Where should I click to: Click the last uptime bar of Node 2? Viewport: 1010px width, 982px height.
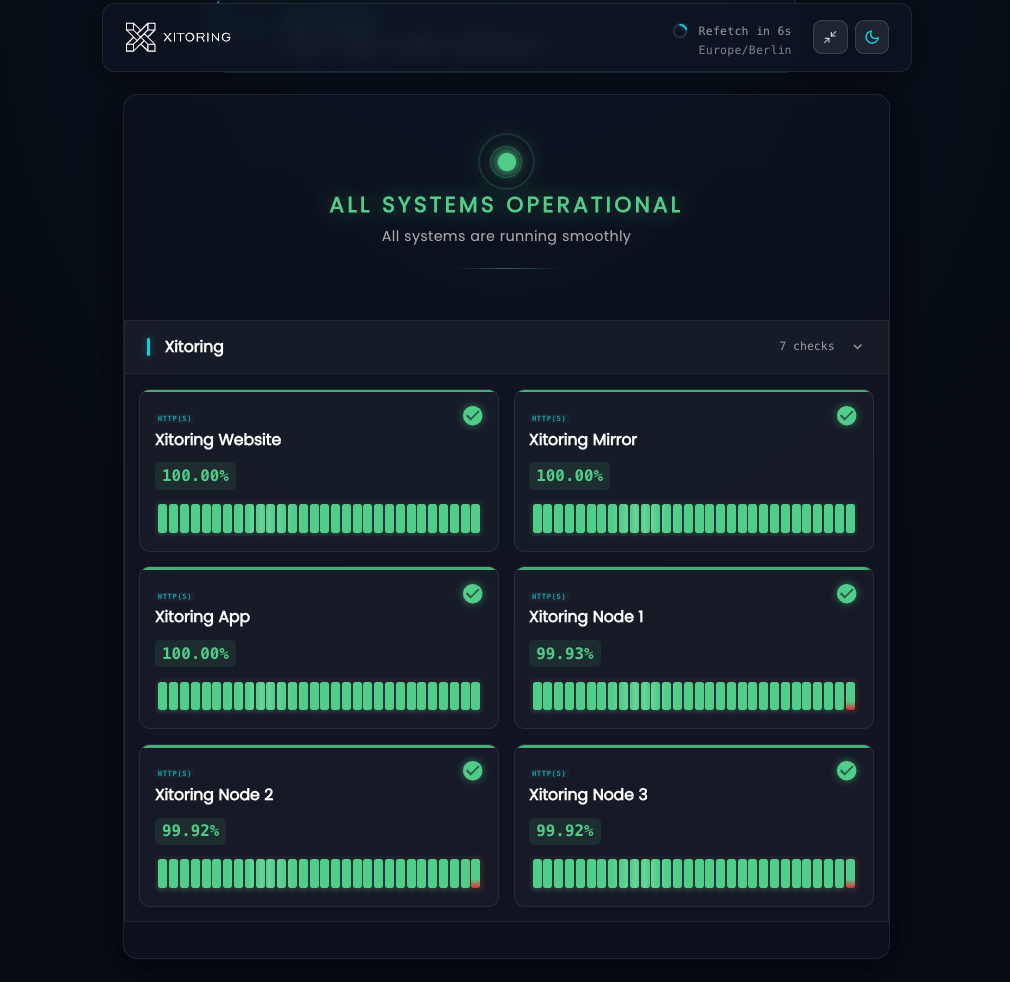pyautogui.click(x=475, y=873)
